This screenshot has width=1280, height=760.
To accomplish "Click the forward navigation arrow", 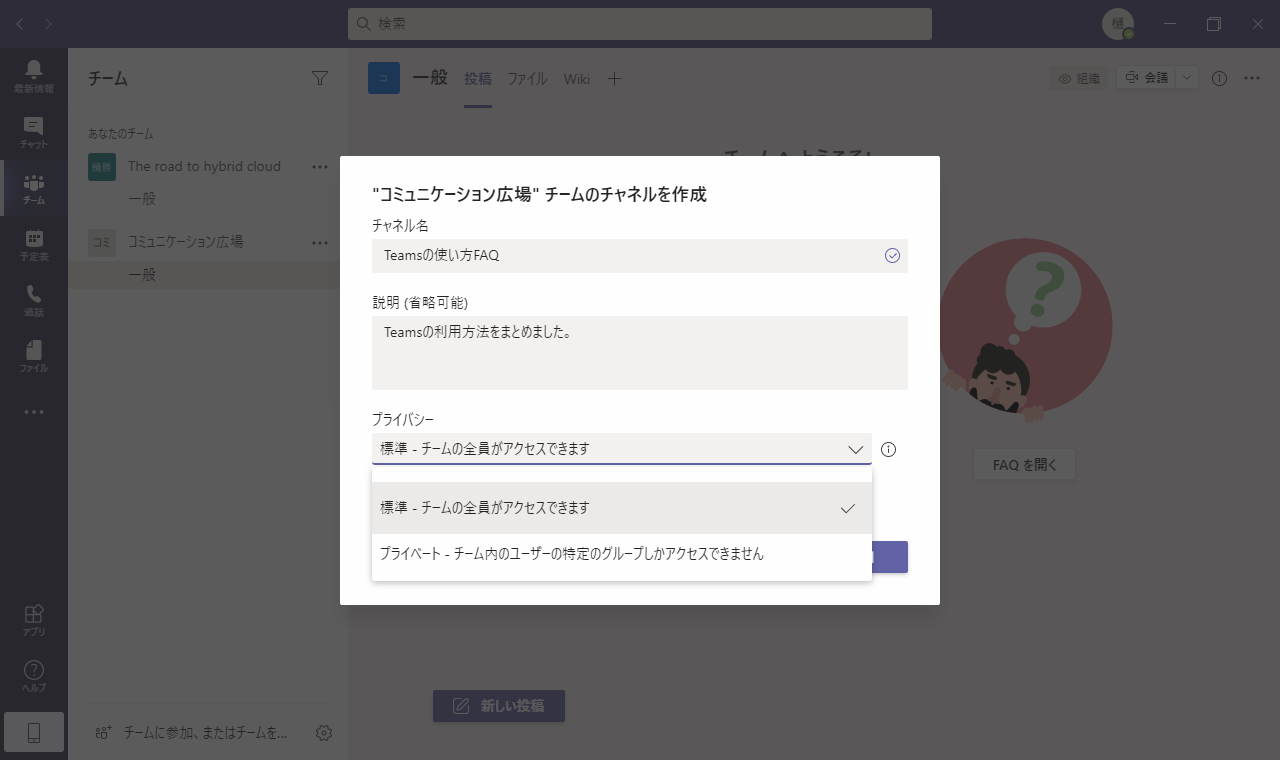I will (49, 24).
